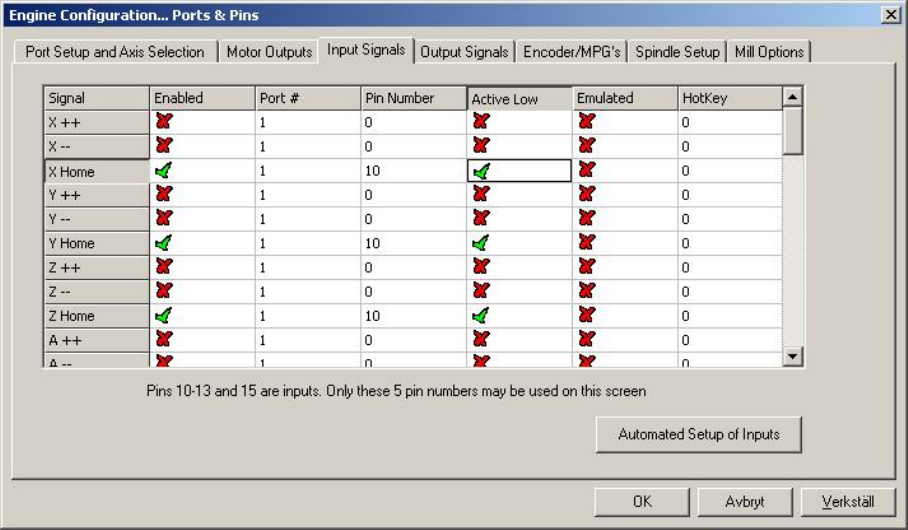The height and width of the screenshot is (530, 908).
Task: Select Port # cell for X Home row
Action: click(308, 171)
